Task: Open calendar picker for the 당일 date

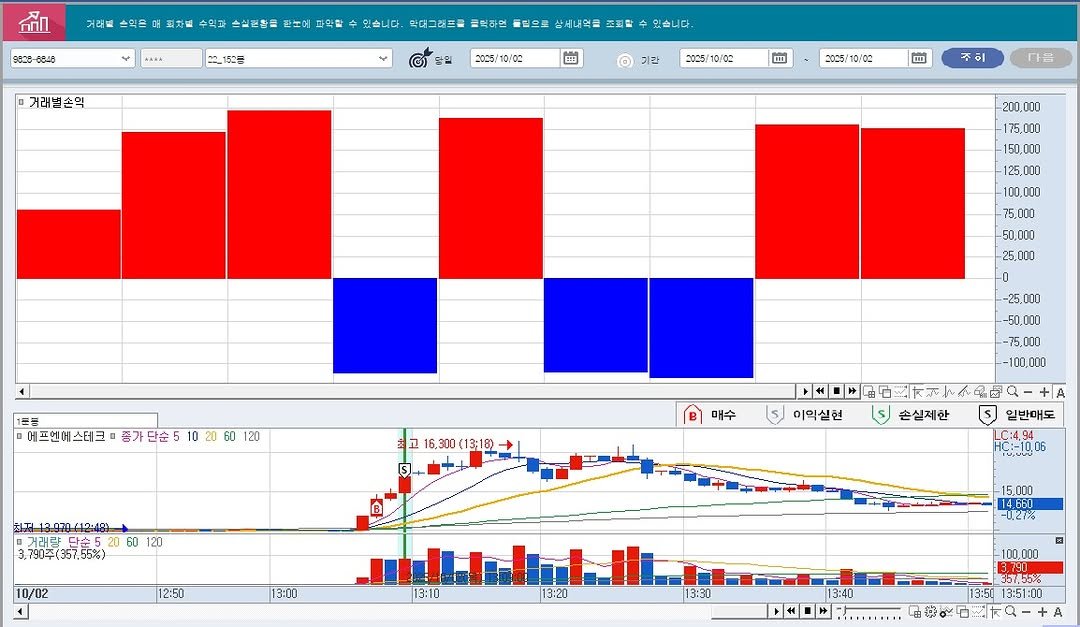Action: pos(570,59)
